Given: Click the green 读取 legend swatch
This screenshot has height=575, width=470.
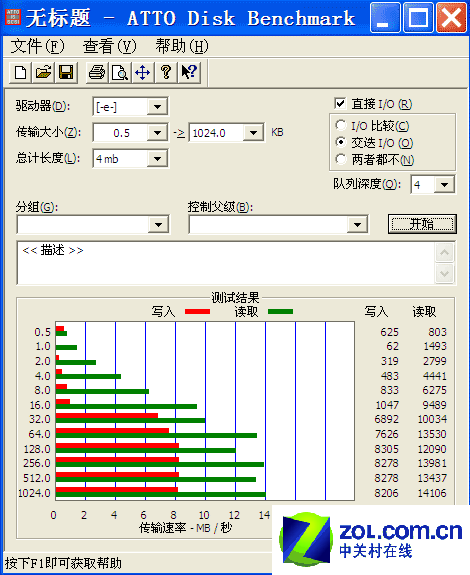Looking at the screenshot, I should (280, 312).
